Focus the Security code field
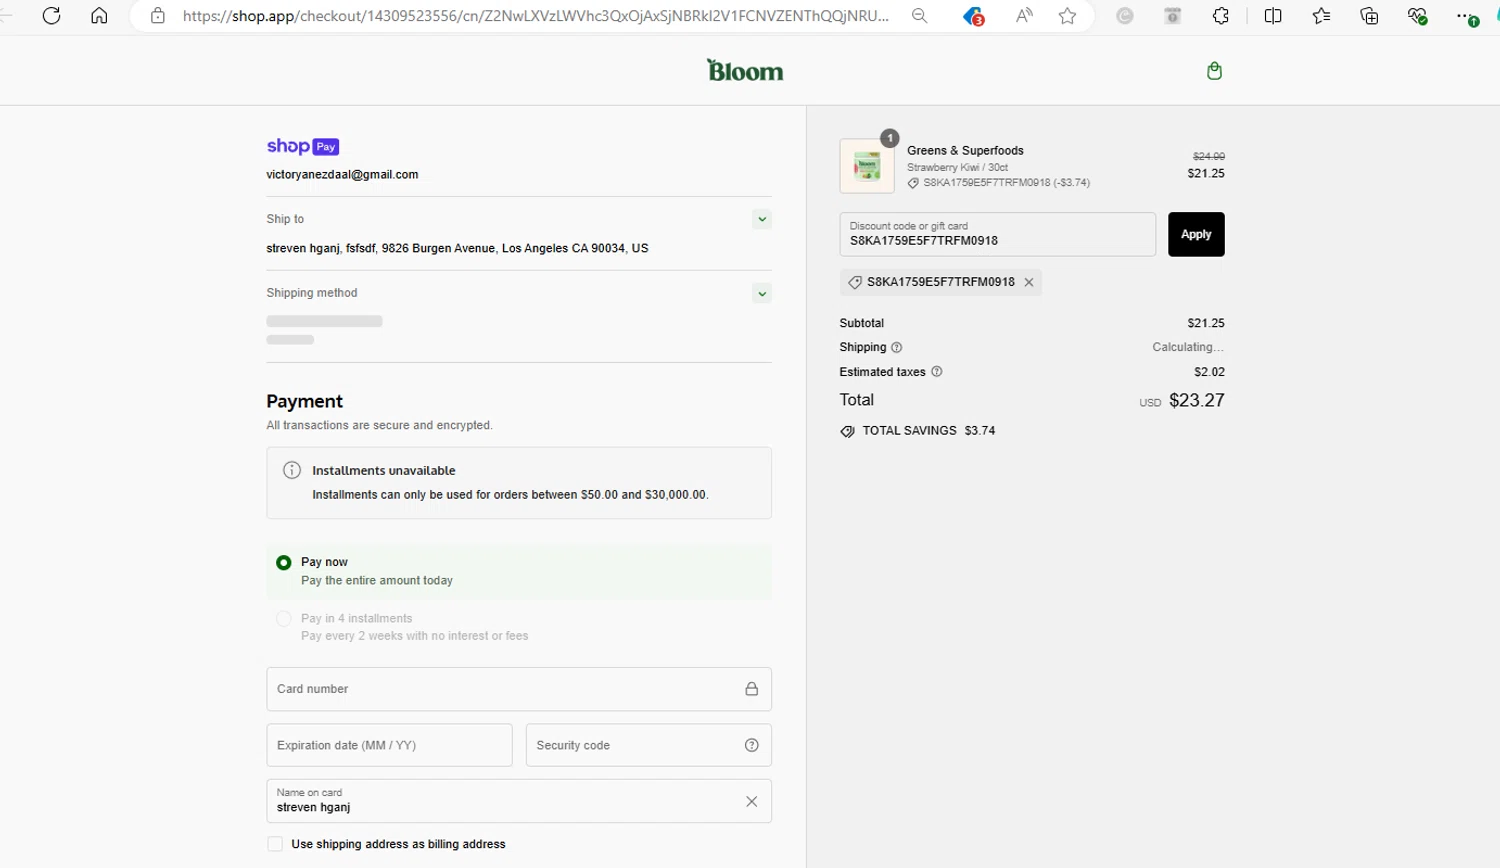The height and width of the screenshot is (868, 1500). (649, 745)
